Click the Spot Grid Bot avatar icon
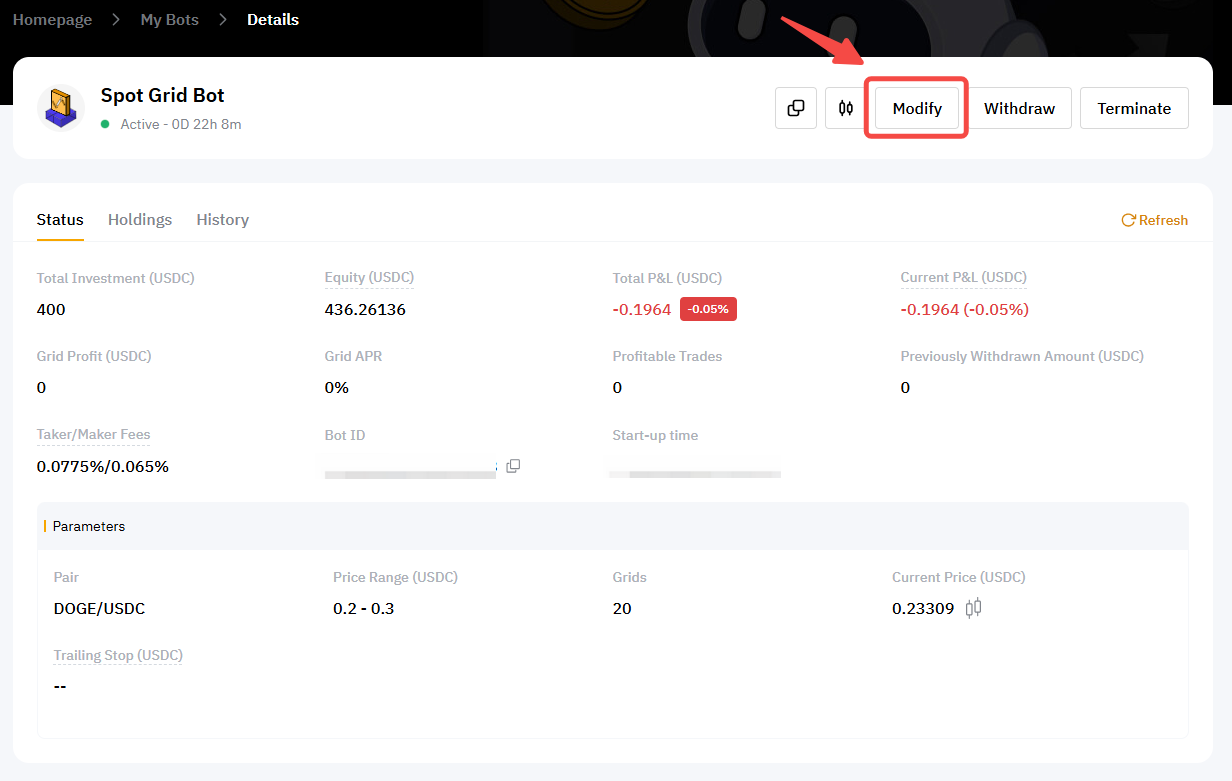Viewport: 1232px width, 781px height. (61, 108)
